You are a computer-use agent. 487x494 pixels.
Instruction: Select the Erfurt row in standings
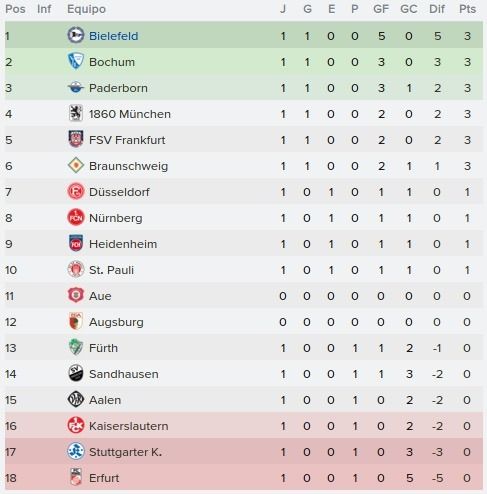pos(244,478)
